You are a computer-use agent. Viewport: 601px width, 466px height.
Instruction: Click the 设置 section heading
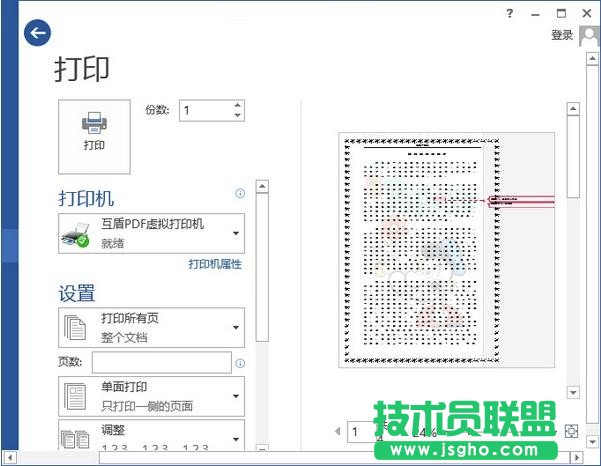pos(77,294)
